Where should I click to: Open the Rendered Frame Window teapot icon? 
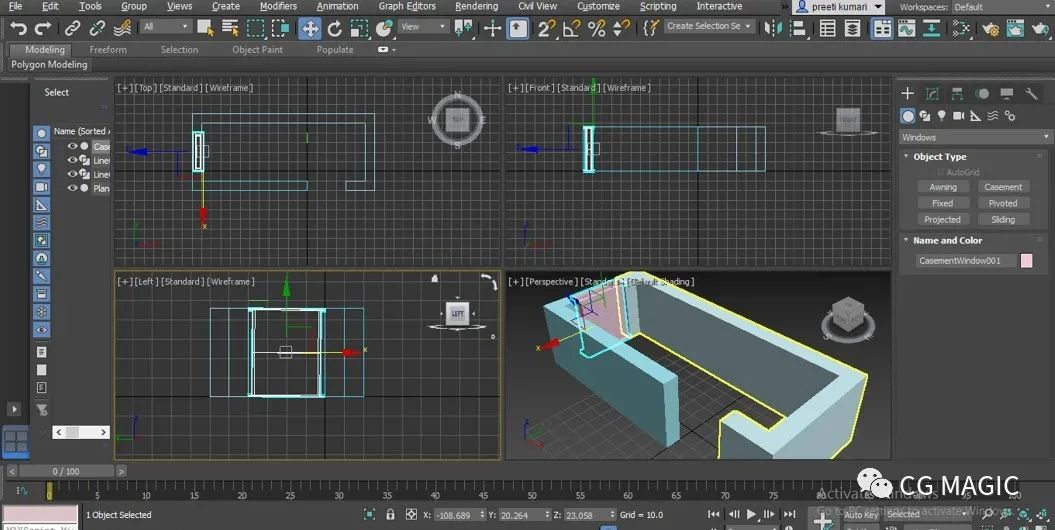(1015, 28)
